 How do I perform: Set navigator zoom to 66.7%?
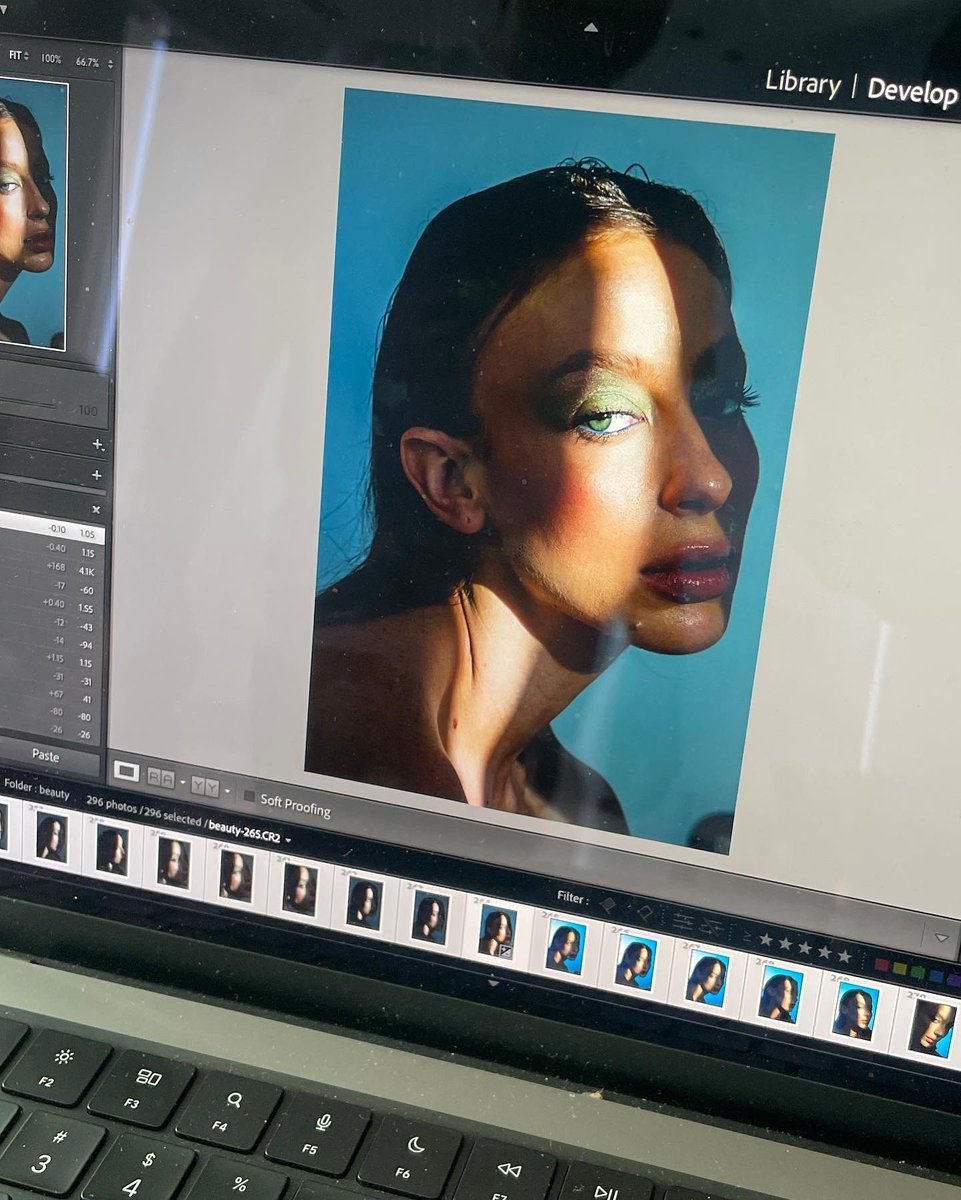pyautogui.click(x=87, y=62)
